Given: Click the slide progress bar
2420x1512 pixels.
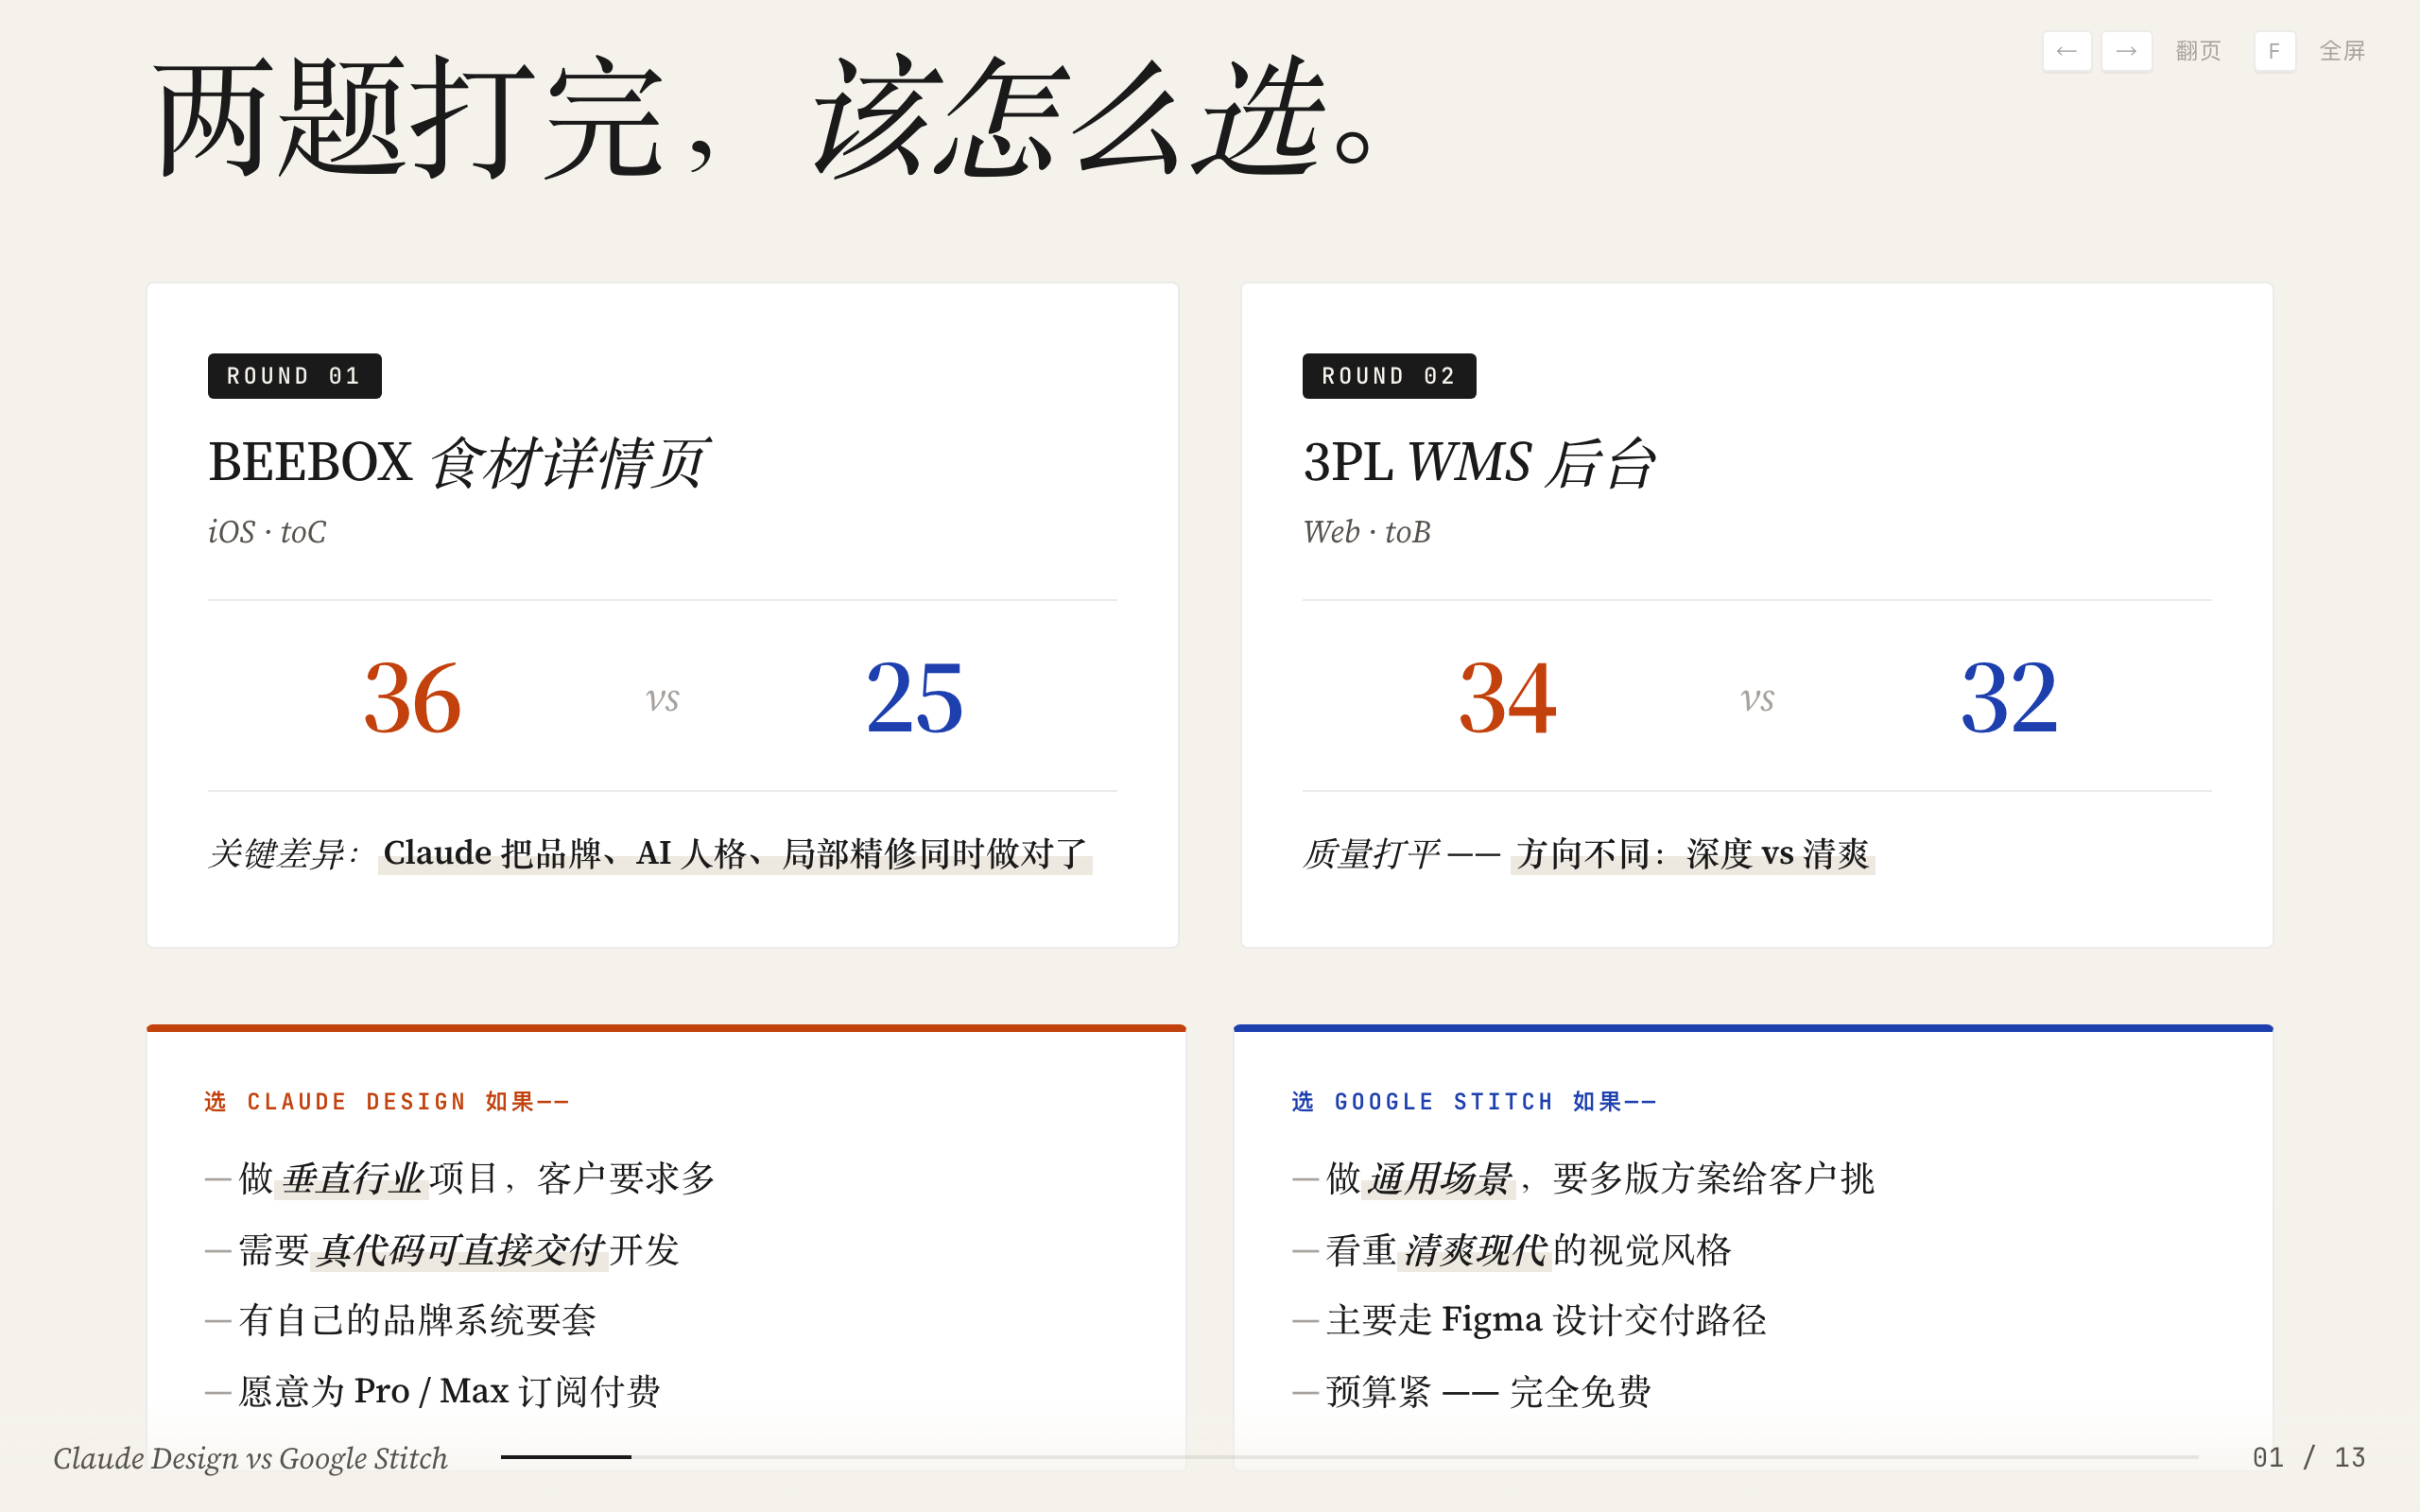Looking at the screenshot, I should [x=1349, y=1457].
